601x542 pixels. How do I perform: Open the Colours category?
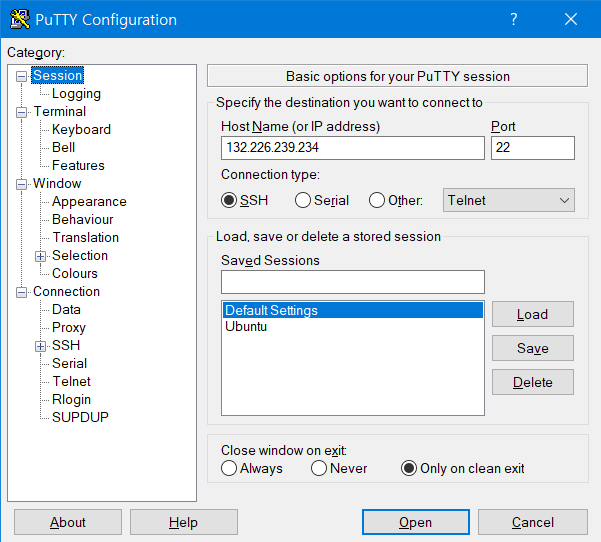click(x=75, y=274)
